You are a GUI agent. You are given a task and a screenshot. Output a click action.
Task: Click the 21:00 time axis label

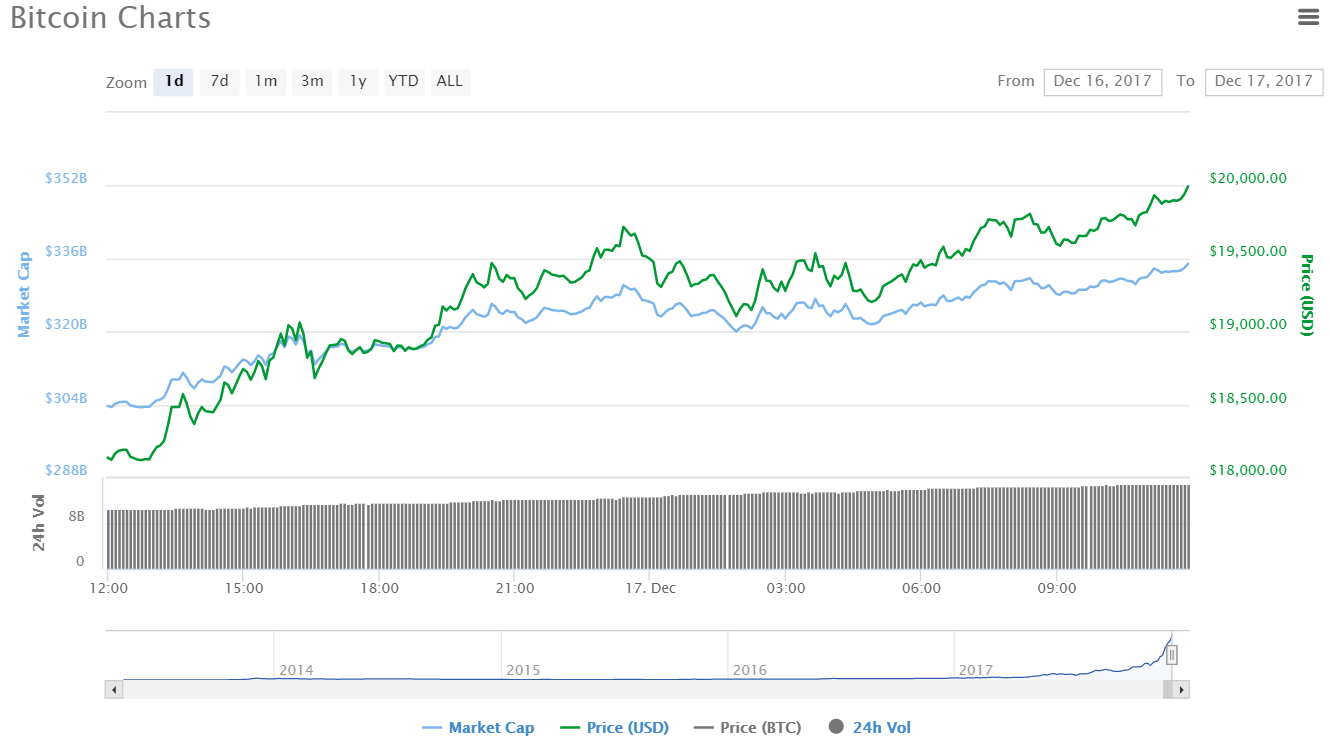click(x=514, y=588)
